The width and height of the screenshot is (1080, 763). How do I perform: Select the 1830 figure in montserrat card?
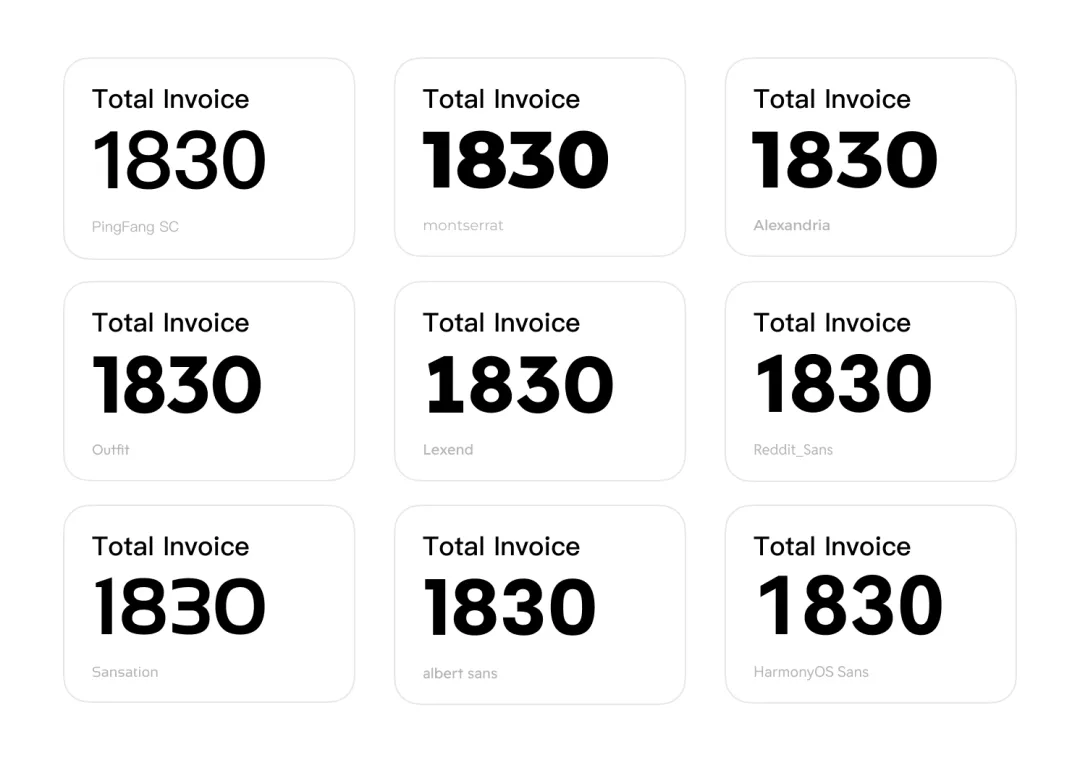pyautogui.click(x=515, y=160)
